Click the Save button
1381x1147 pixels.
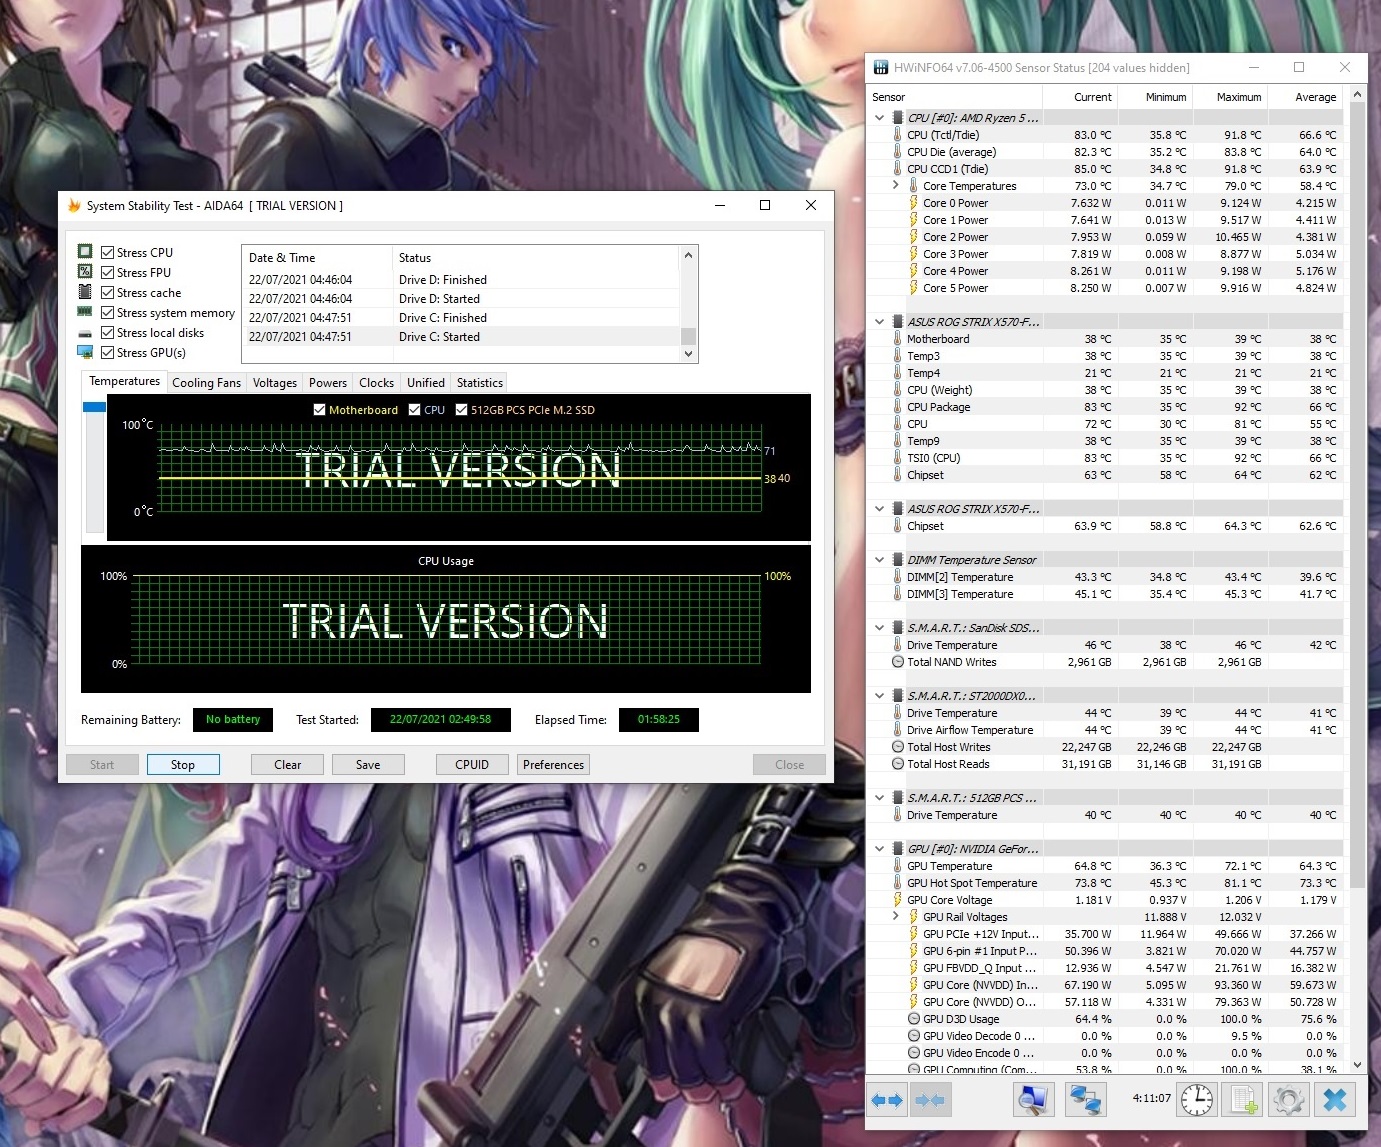coord(368,765)
